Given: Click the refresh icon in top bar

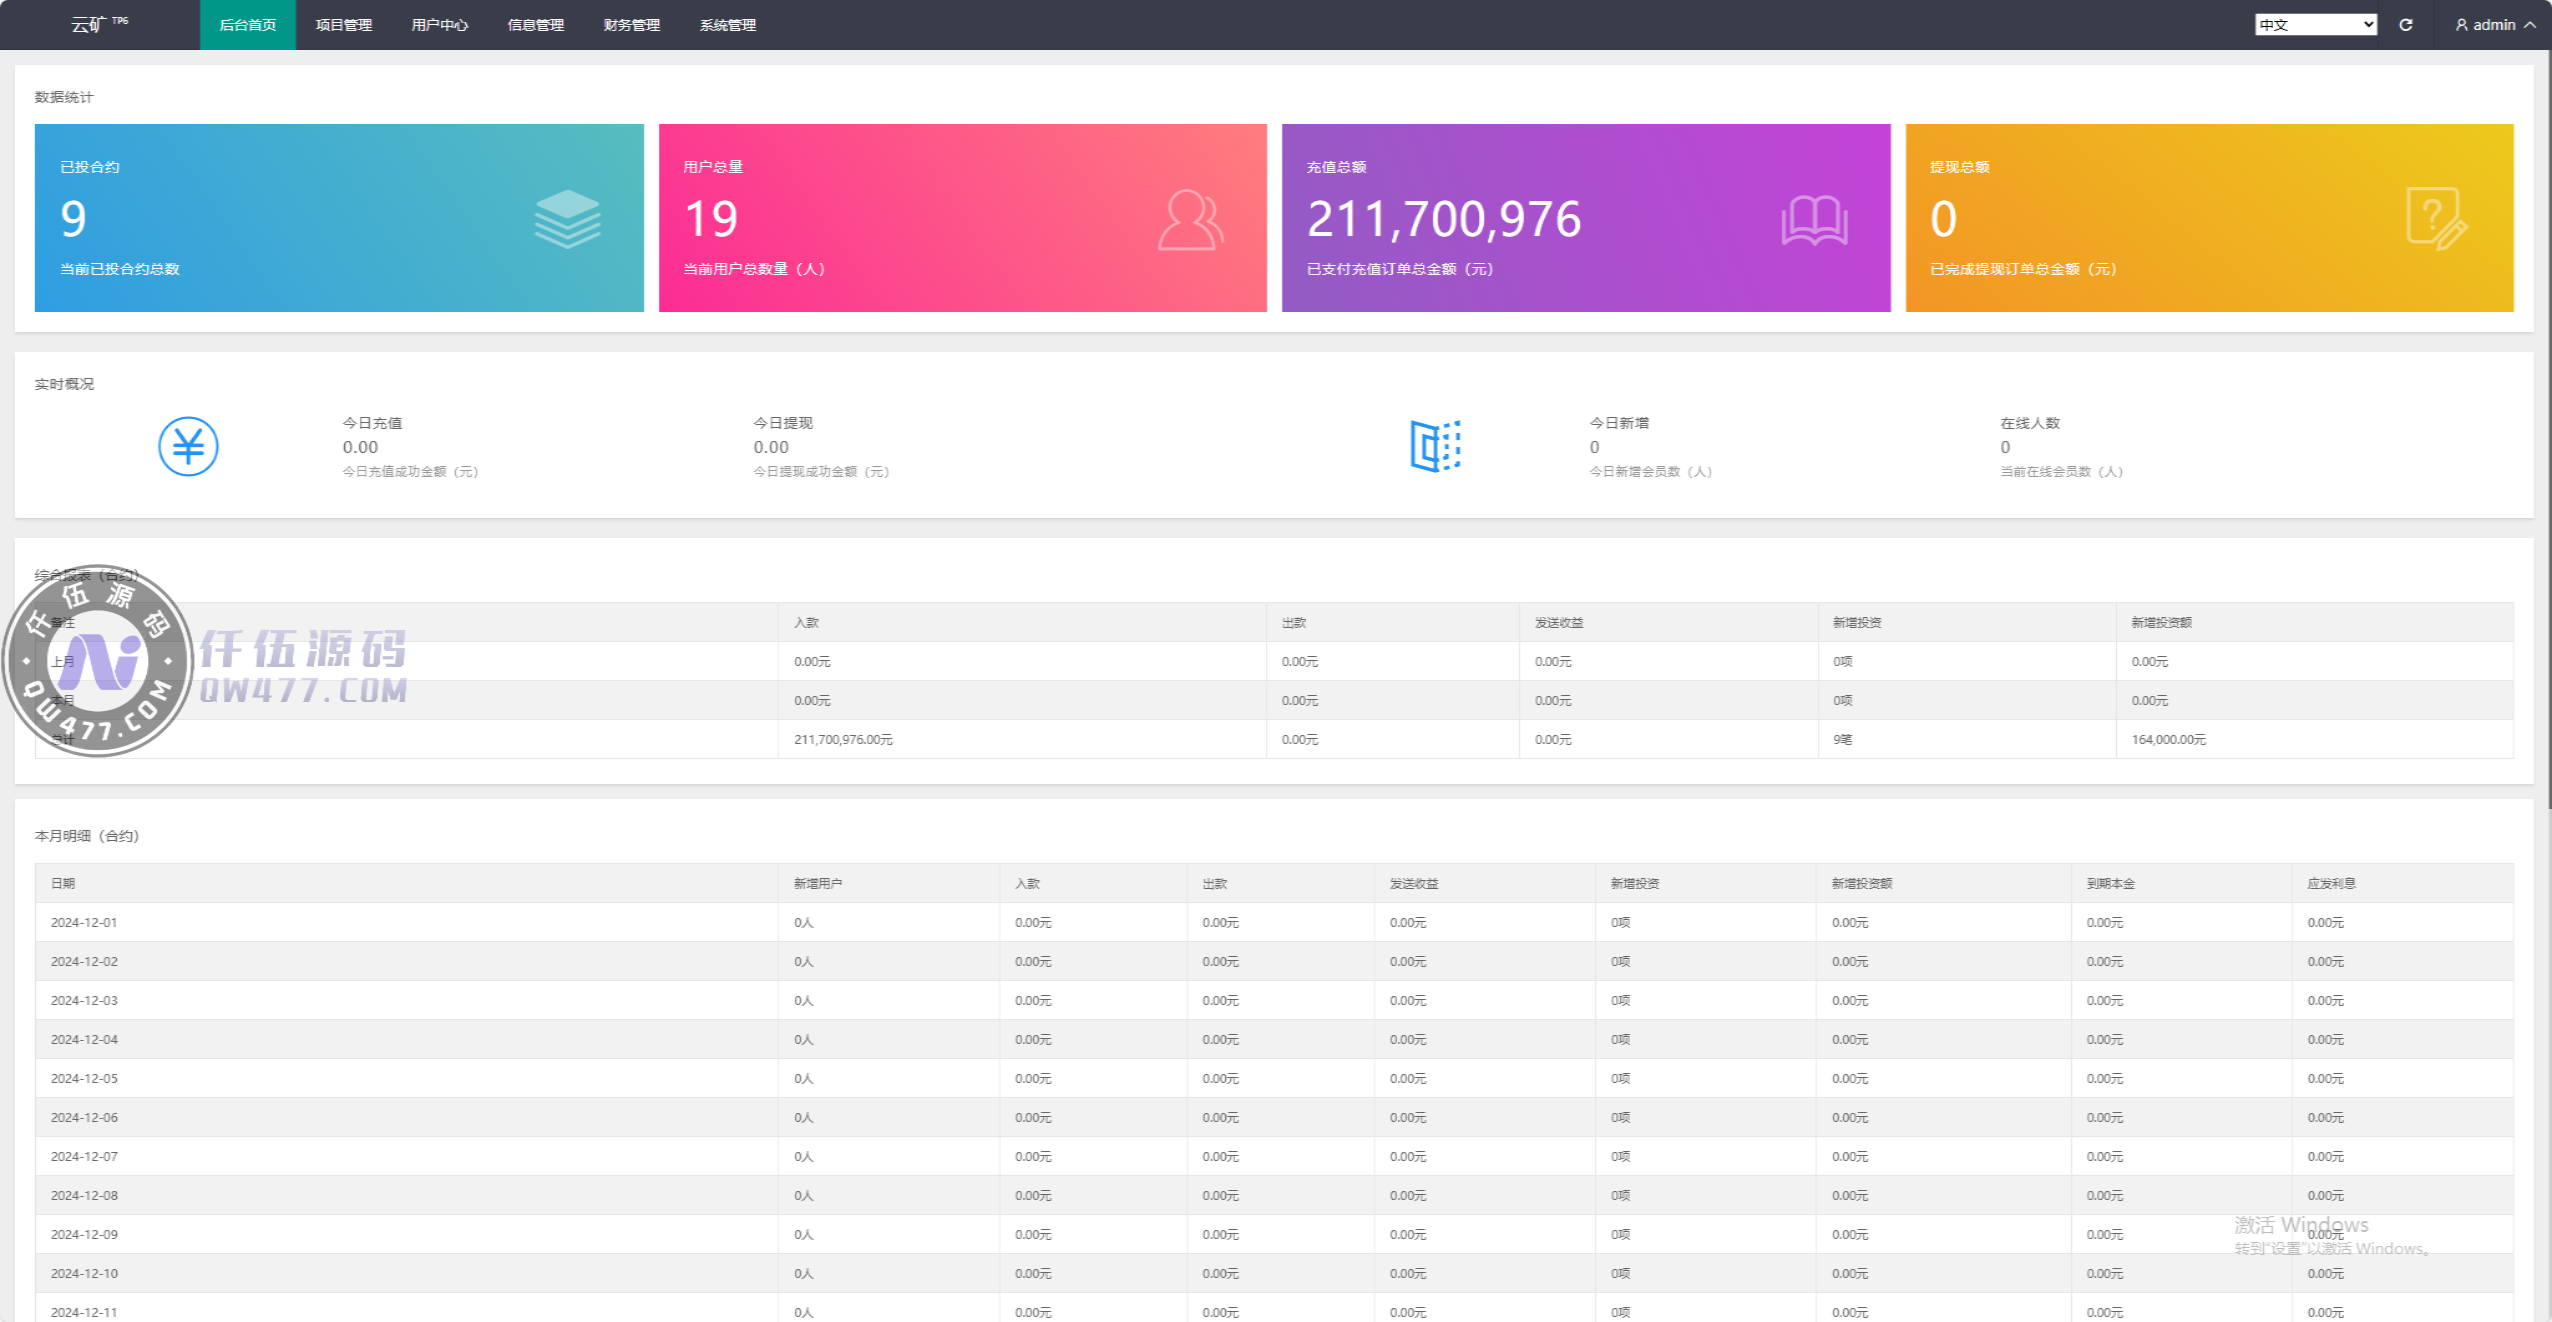Looking at the screenshot, I should (2406, 25).
